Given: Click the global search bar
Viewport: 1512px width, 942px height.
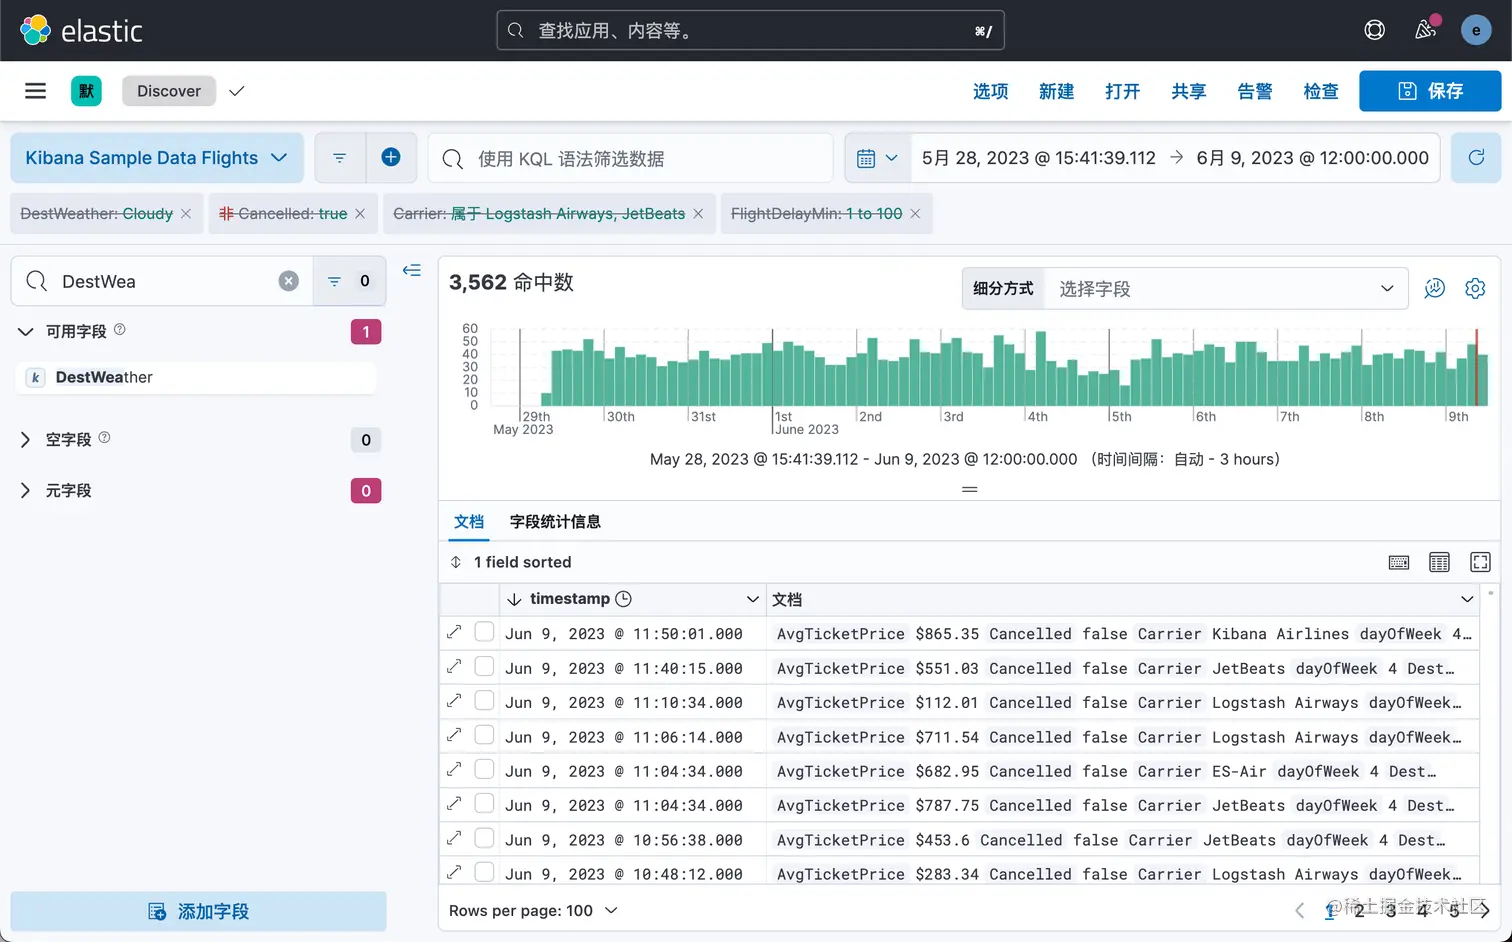Looking at the screenshot, I should coord(750,30).
